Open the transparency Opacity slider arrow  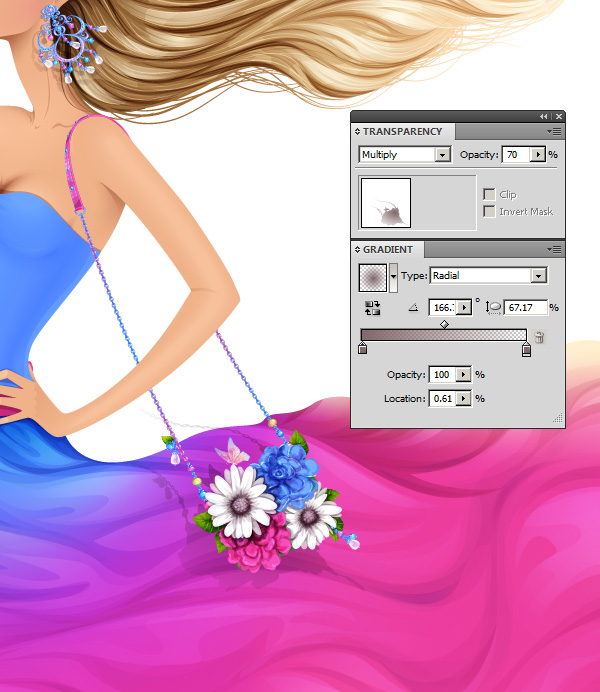(x=538, y=155)
